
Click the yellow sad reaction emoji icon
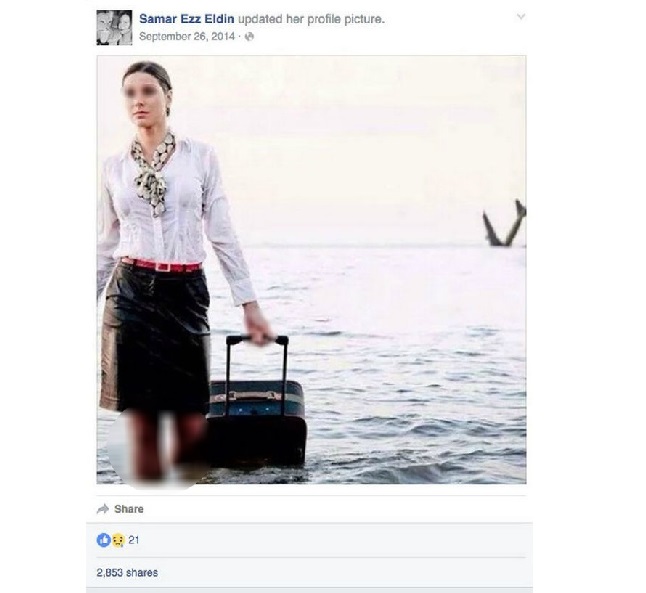pos(118,540)
